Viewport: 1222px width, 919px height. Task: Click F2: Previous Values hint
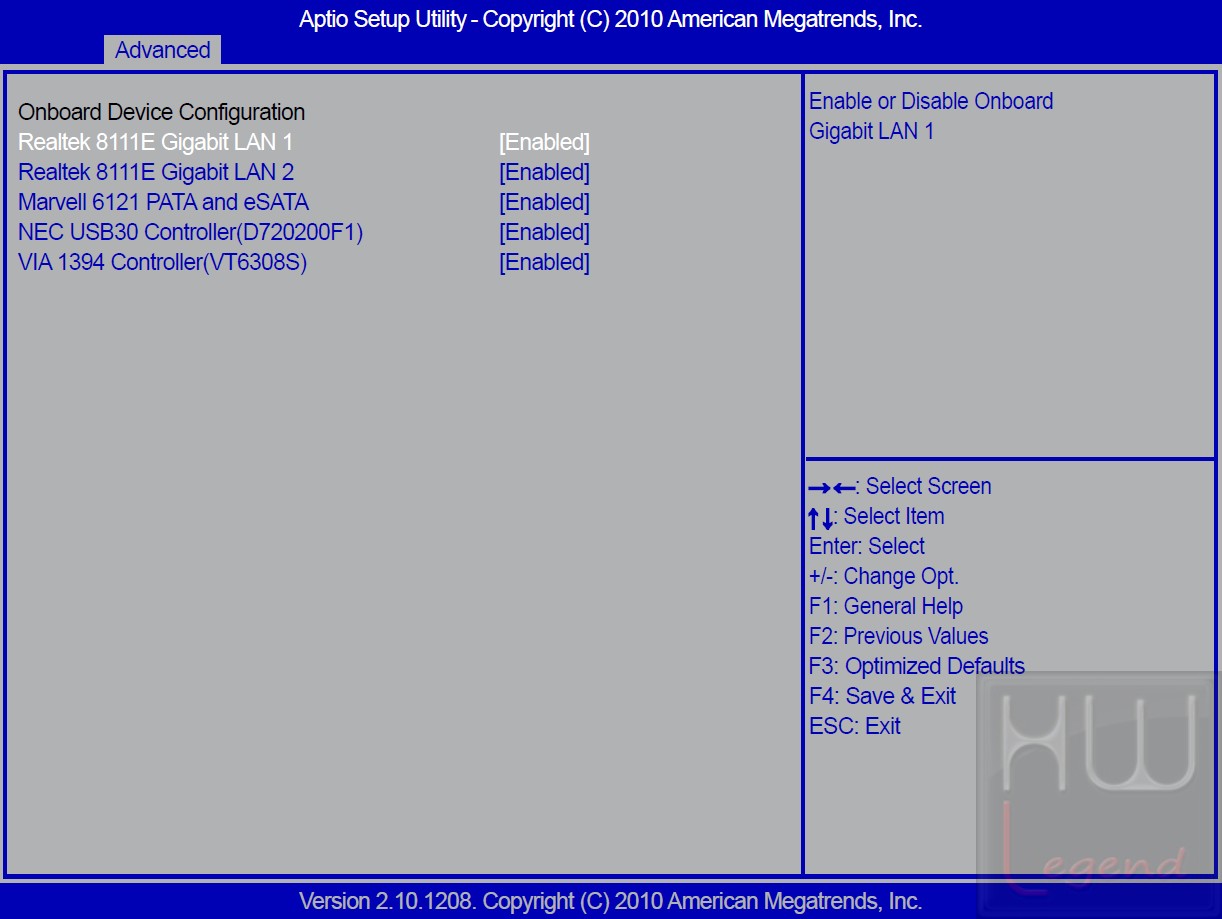tap(899, 636)
